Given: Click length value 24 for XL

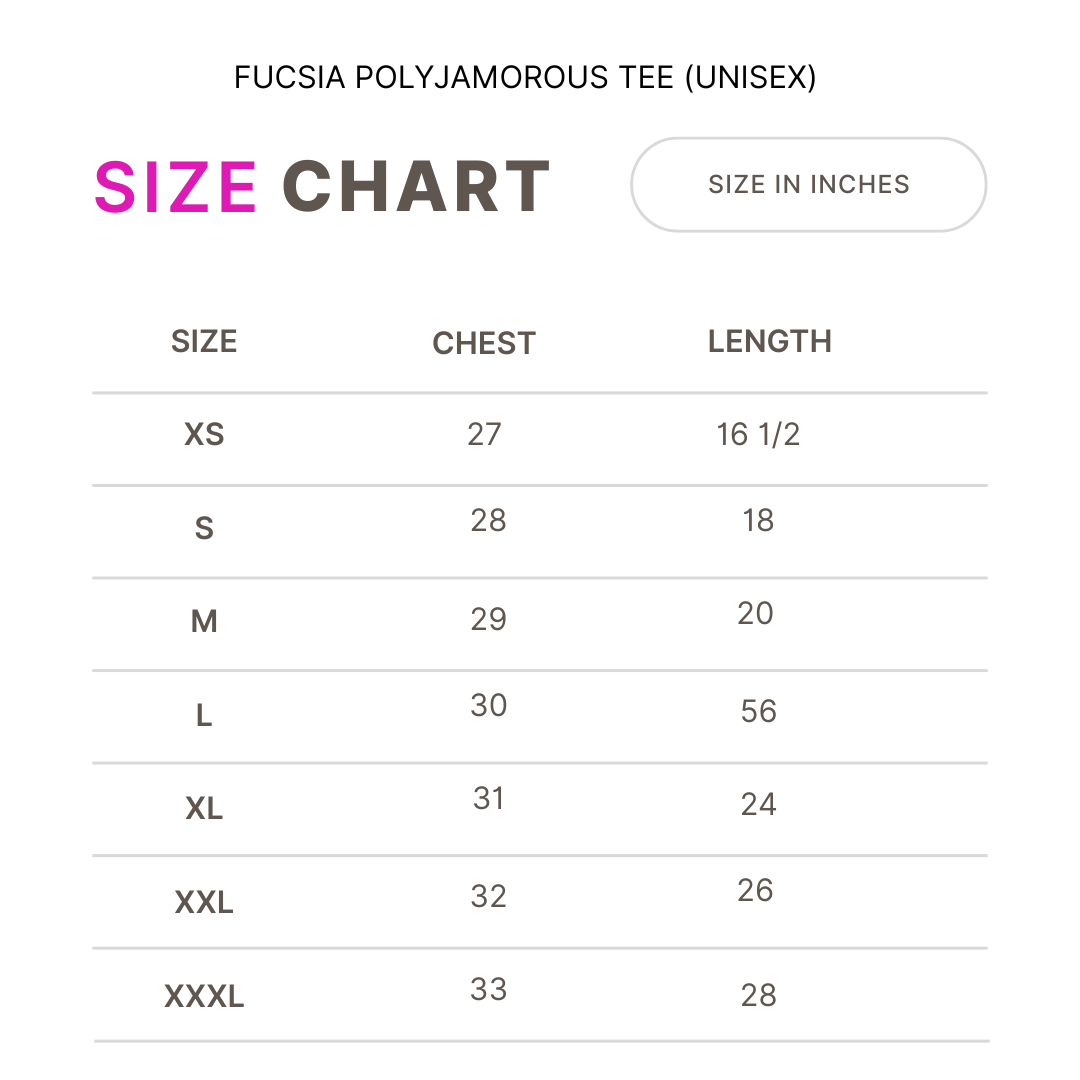Looking at the screenshot, I should pyautogui.click(x=758, y=804).
